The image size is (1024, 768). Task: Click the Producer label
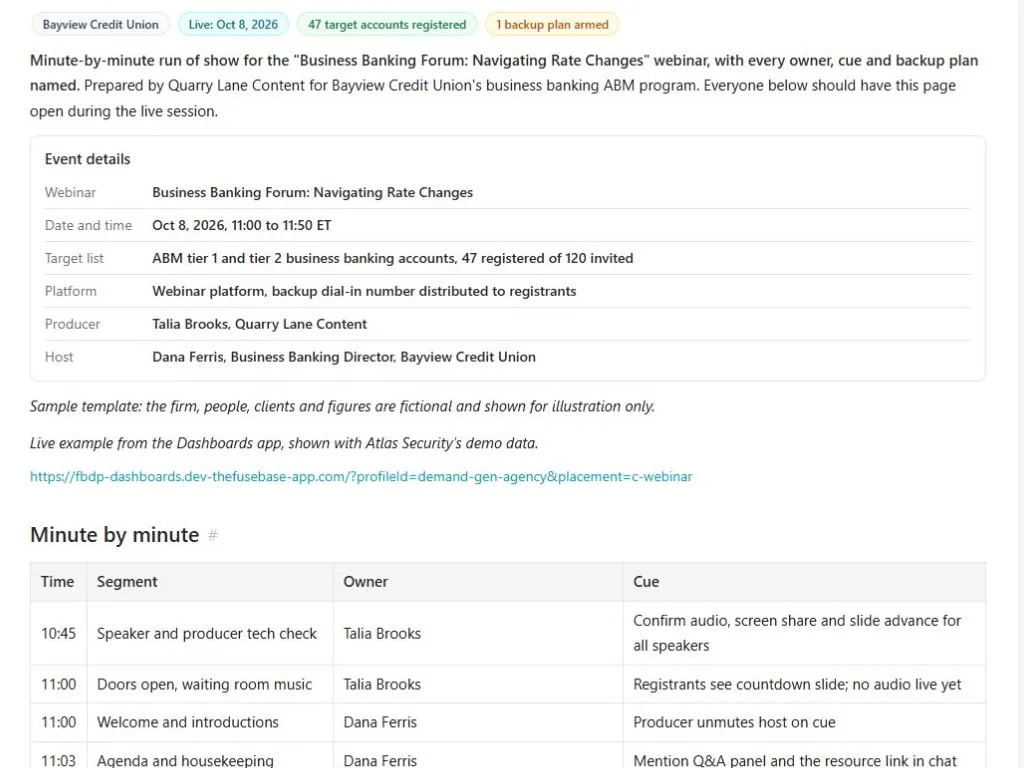(x=72, y=324)
